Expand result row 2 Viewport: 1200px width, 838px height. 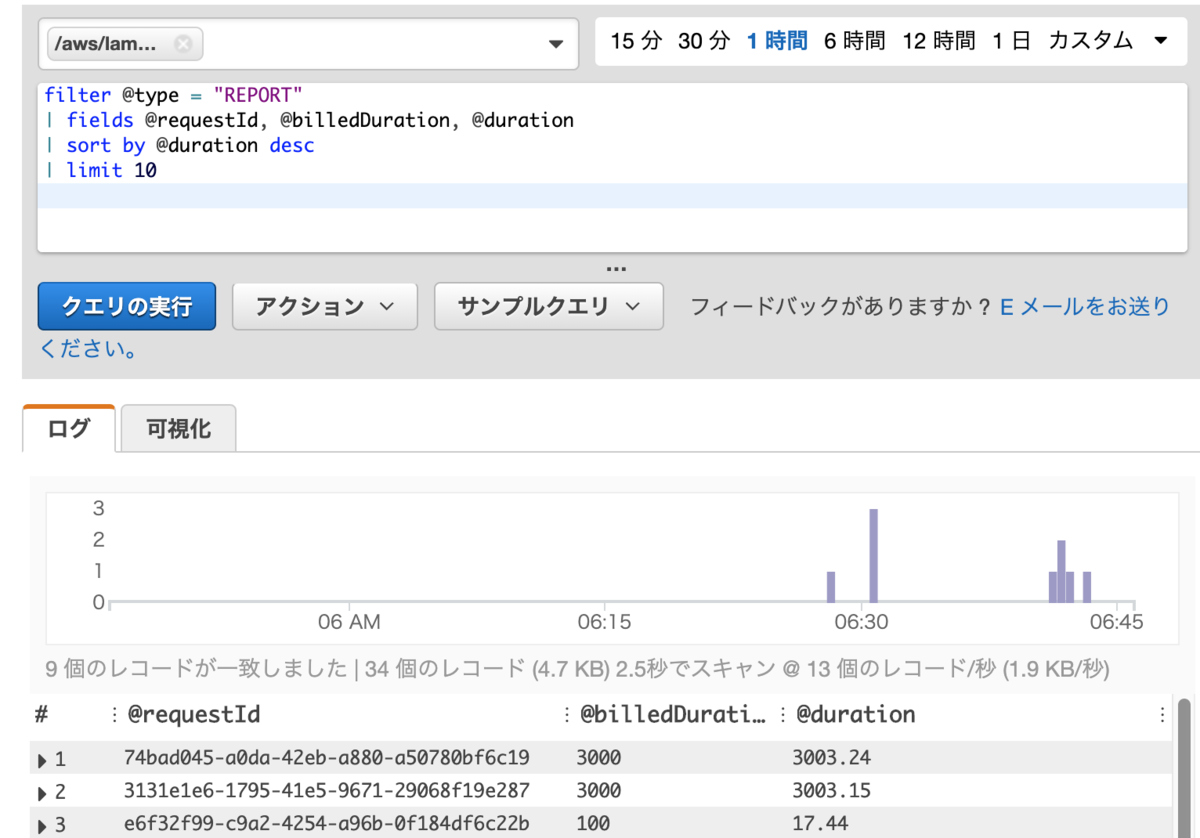tap(43, 794)
